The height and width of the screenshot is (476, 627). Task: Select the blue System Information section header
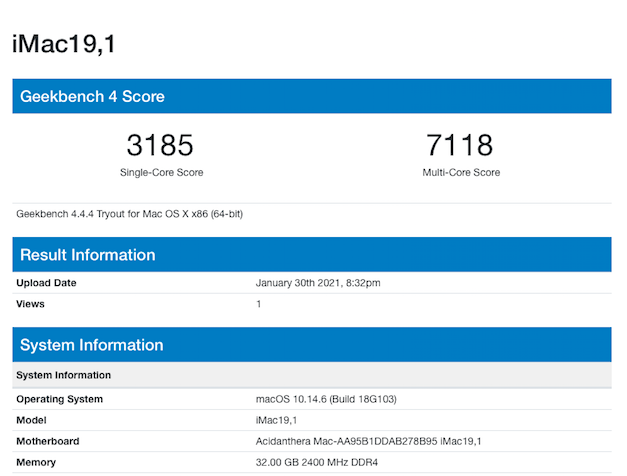point(91,345)
